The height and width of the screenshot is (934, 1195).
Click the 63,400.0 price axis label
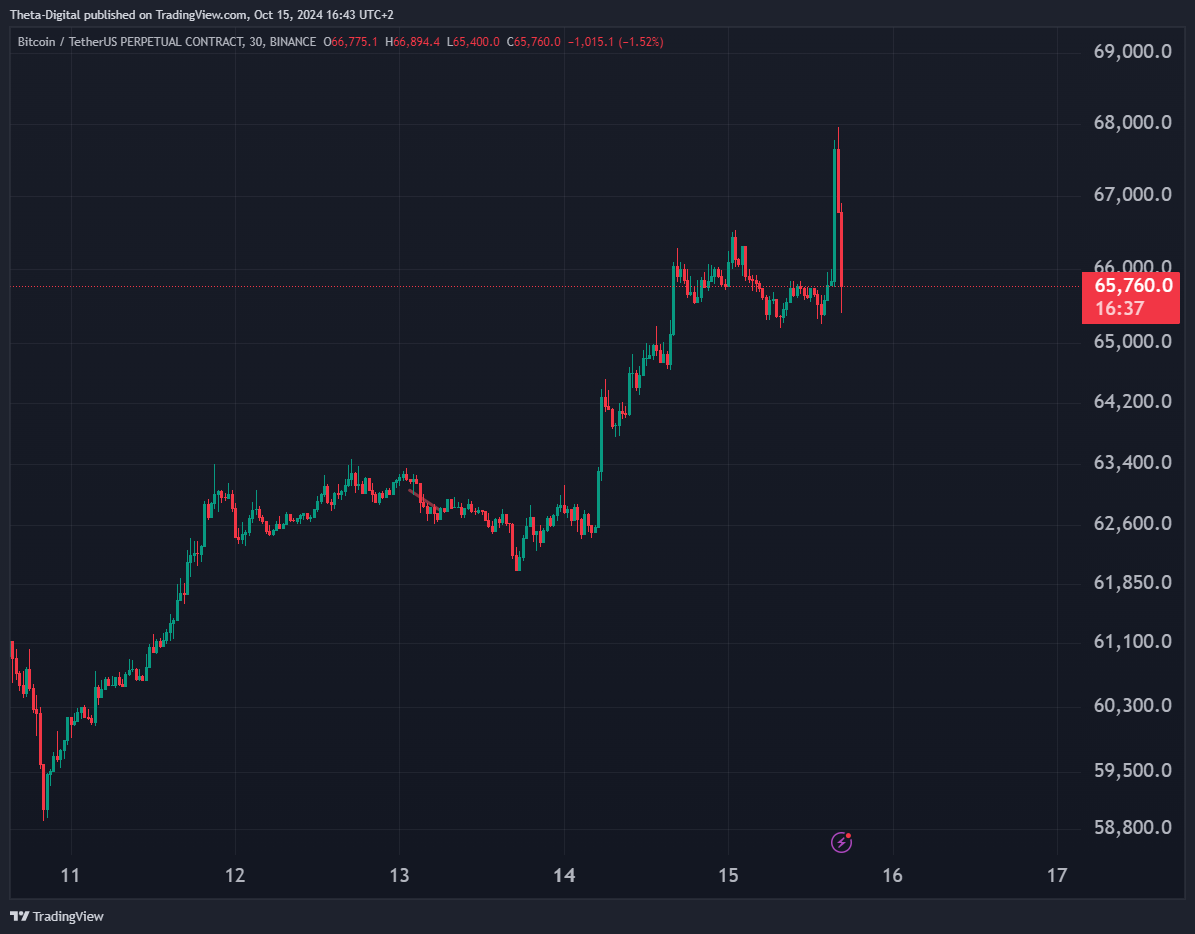pos(1133,462)
